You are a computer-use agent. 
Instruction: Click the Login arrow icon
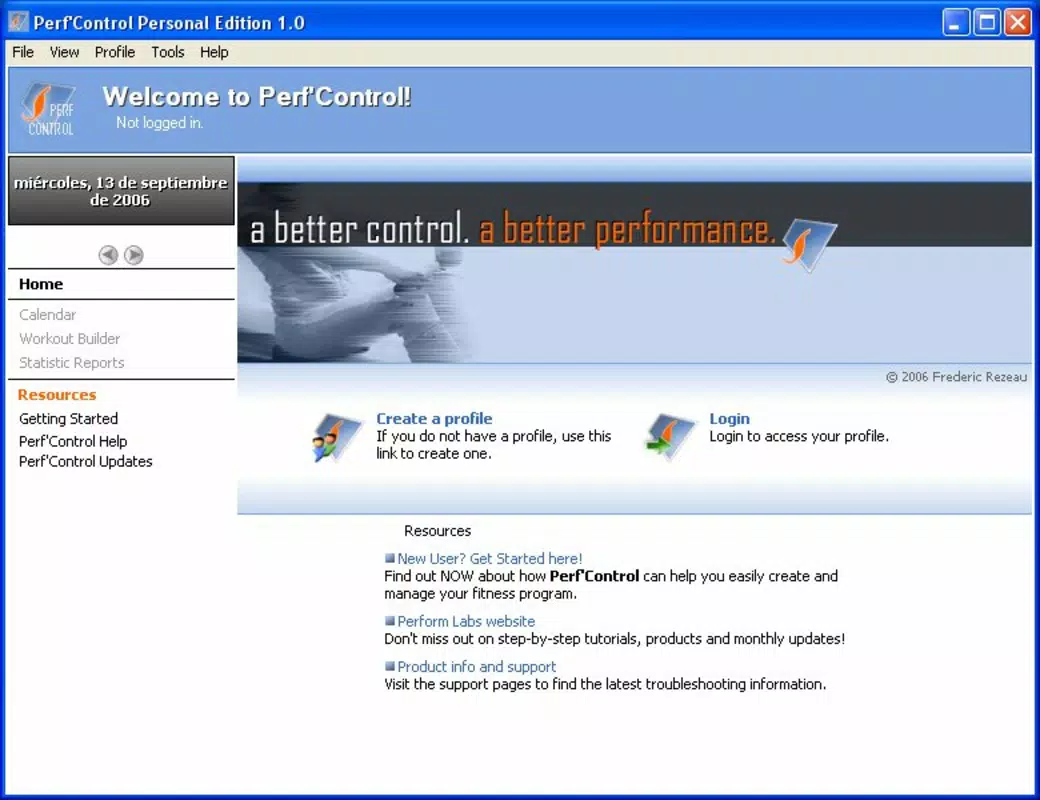tap(670, 436)
